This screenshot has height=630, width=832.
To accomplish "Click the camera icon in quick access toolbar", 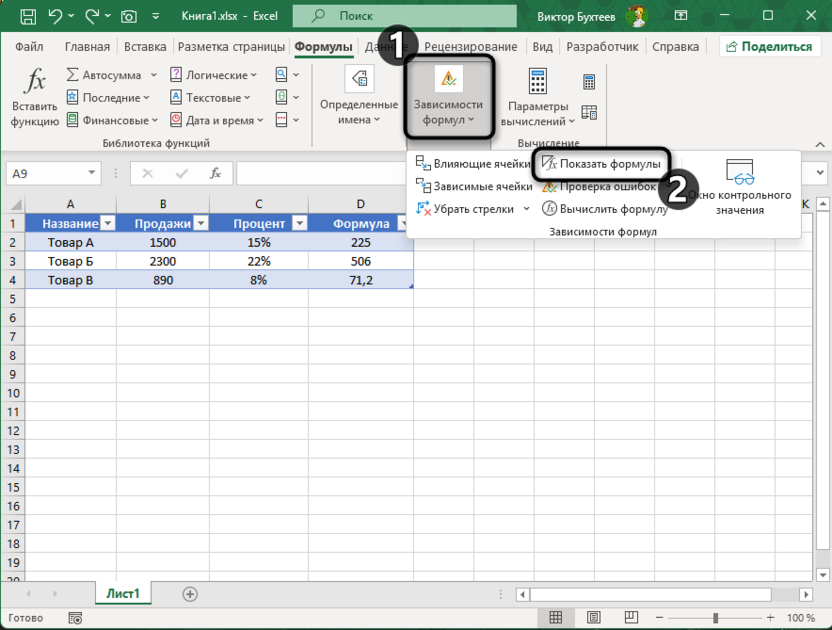I will tap(129, 17).
